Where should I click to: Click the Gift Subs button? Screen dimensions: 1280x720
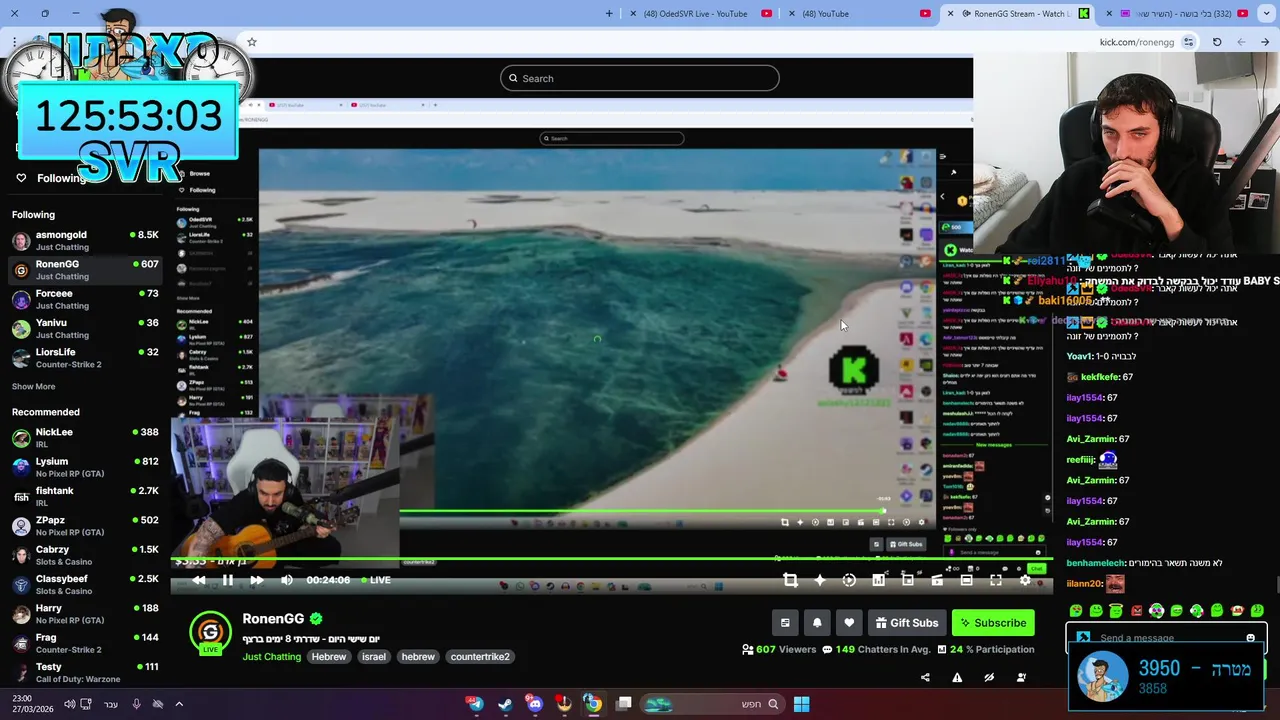[x=907, y=623]
